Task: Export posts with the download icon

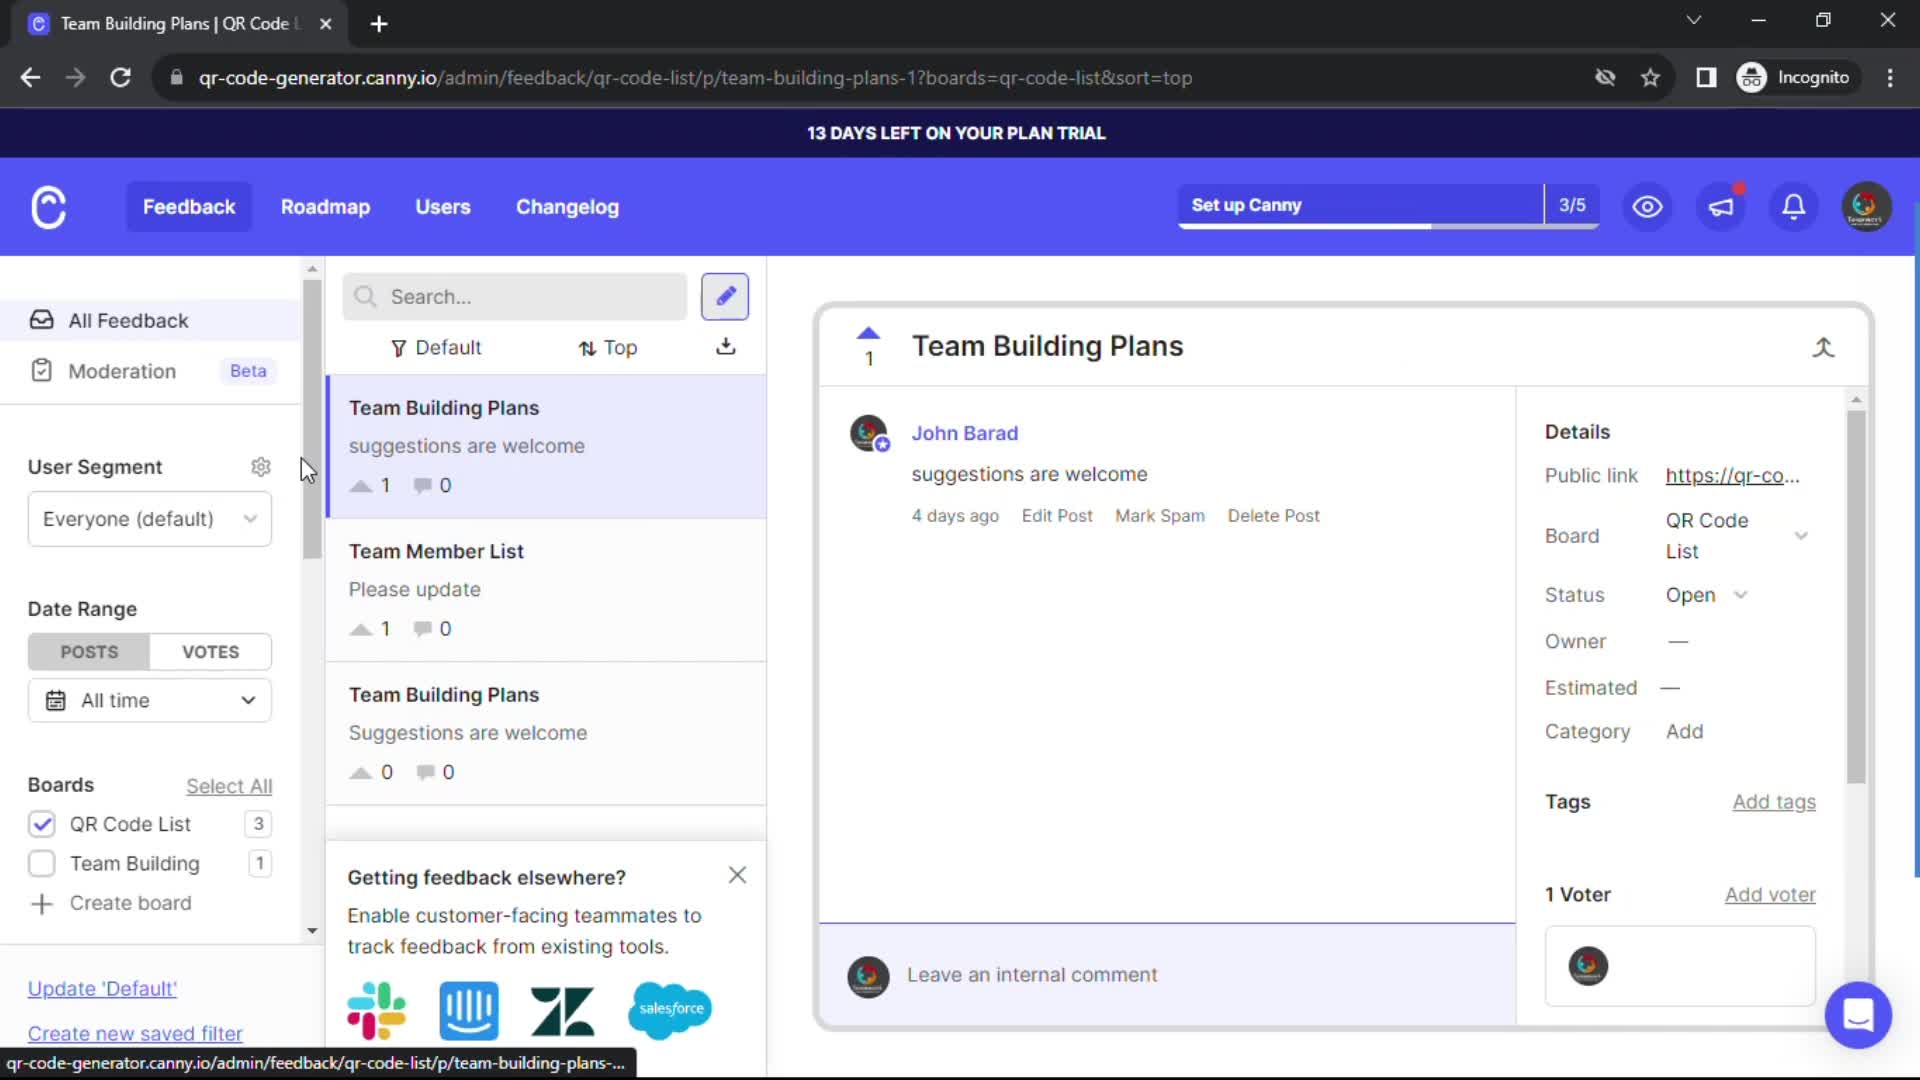Action: click(x=726, y=346)
